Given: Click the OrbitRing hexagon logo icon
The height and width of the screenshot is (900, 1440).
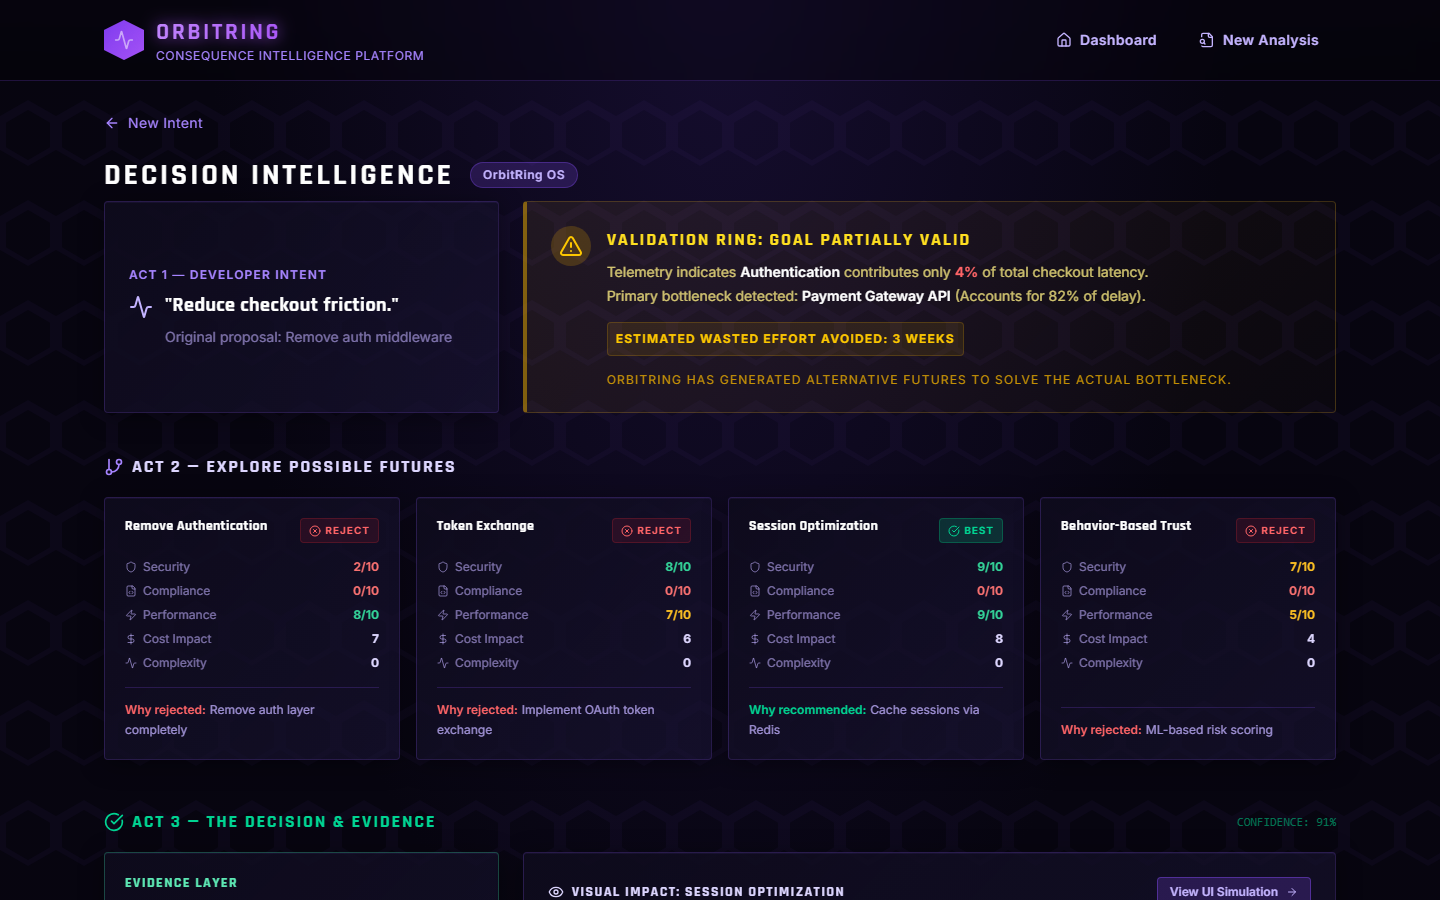Looking at the screenshot, I should pyautogui.click(x=124, y=40).
